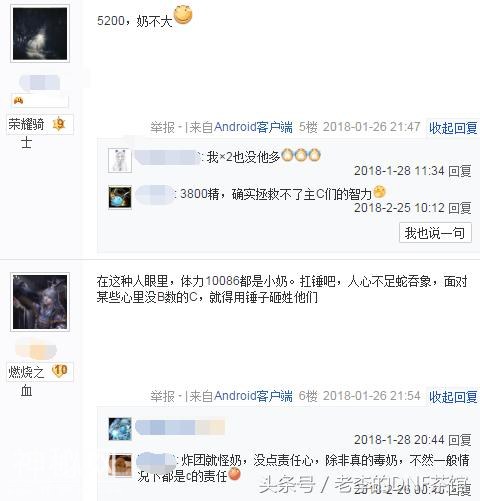Click avatar beside the 3800精 reply
Screen dimensions: 480x501
[120, 197]
